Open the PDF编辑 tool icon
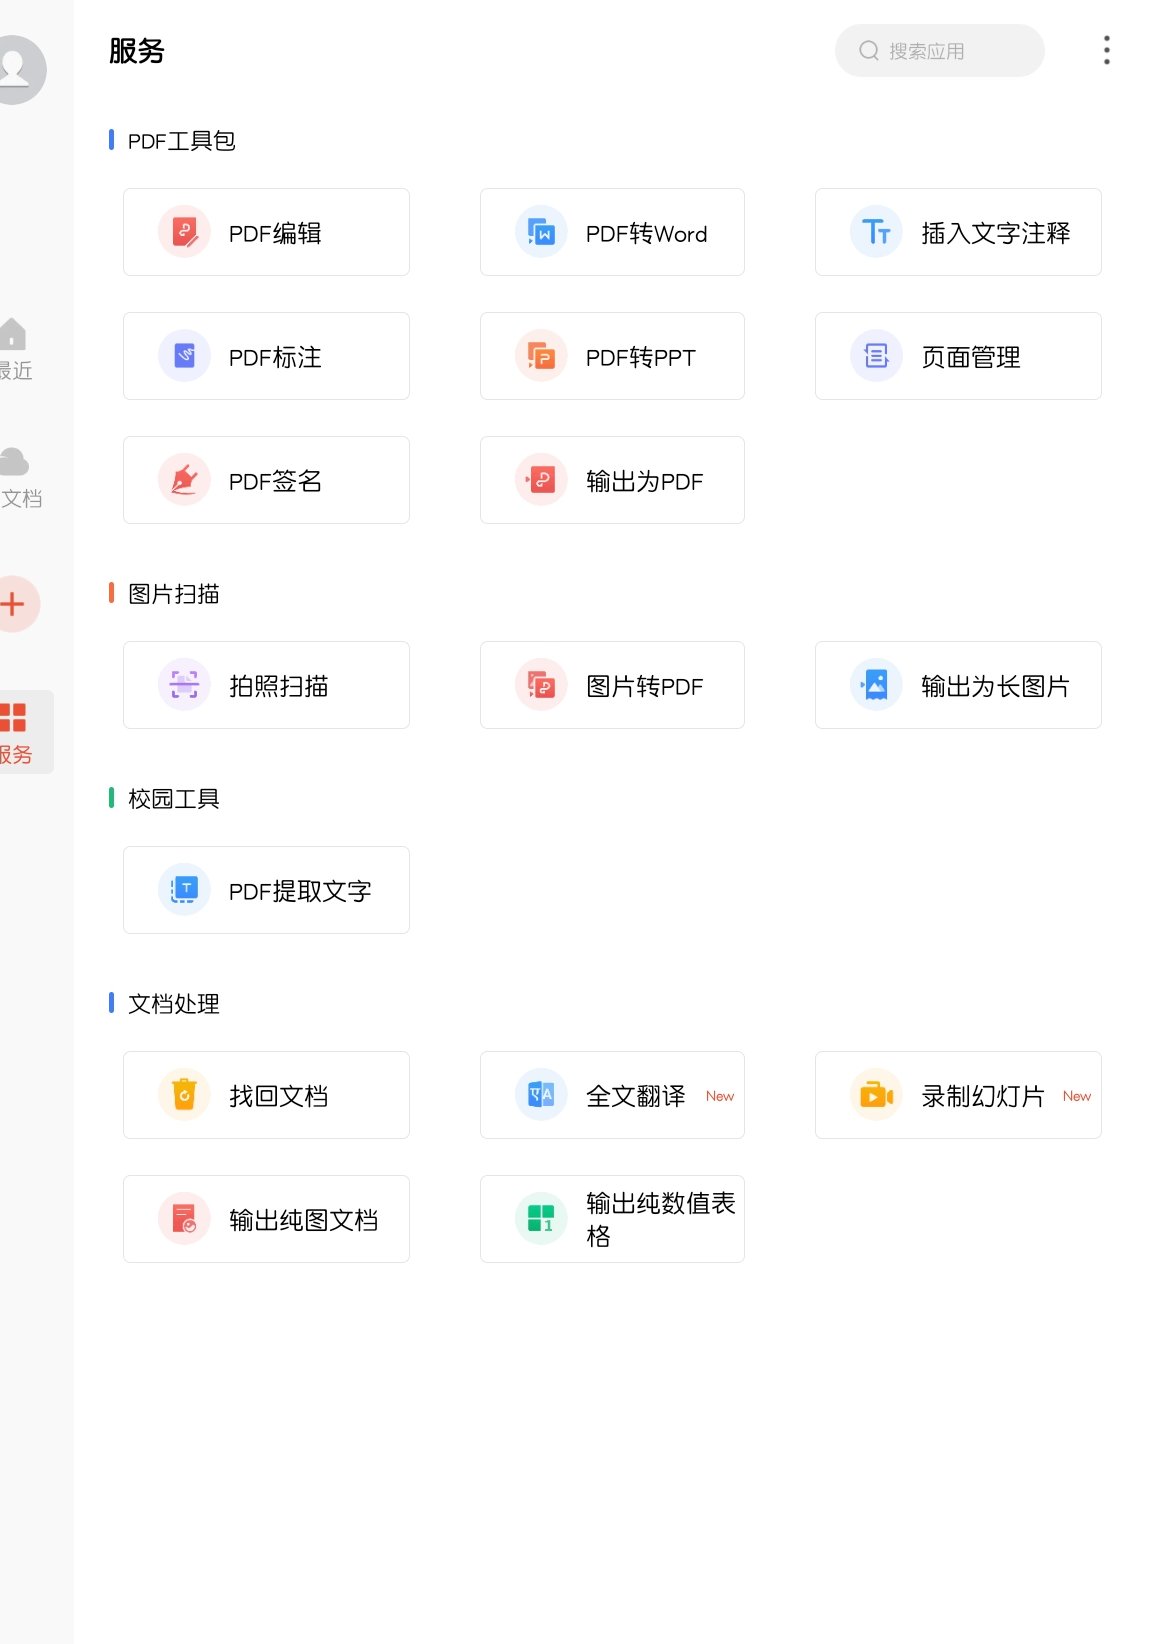This screenshot has height=1644, width=1150. pos(184,232)
